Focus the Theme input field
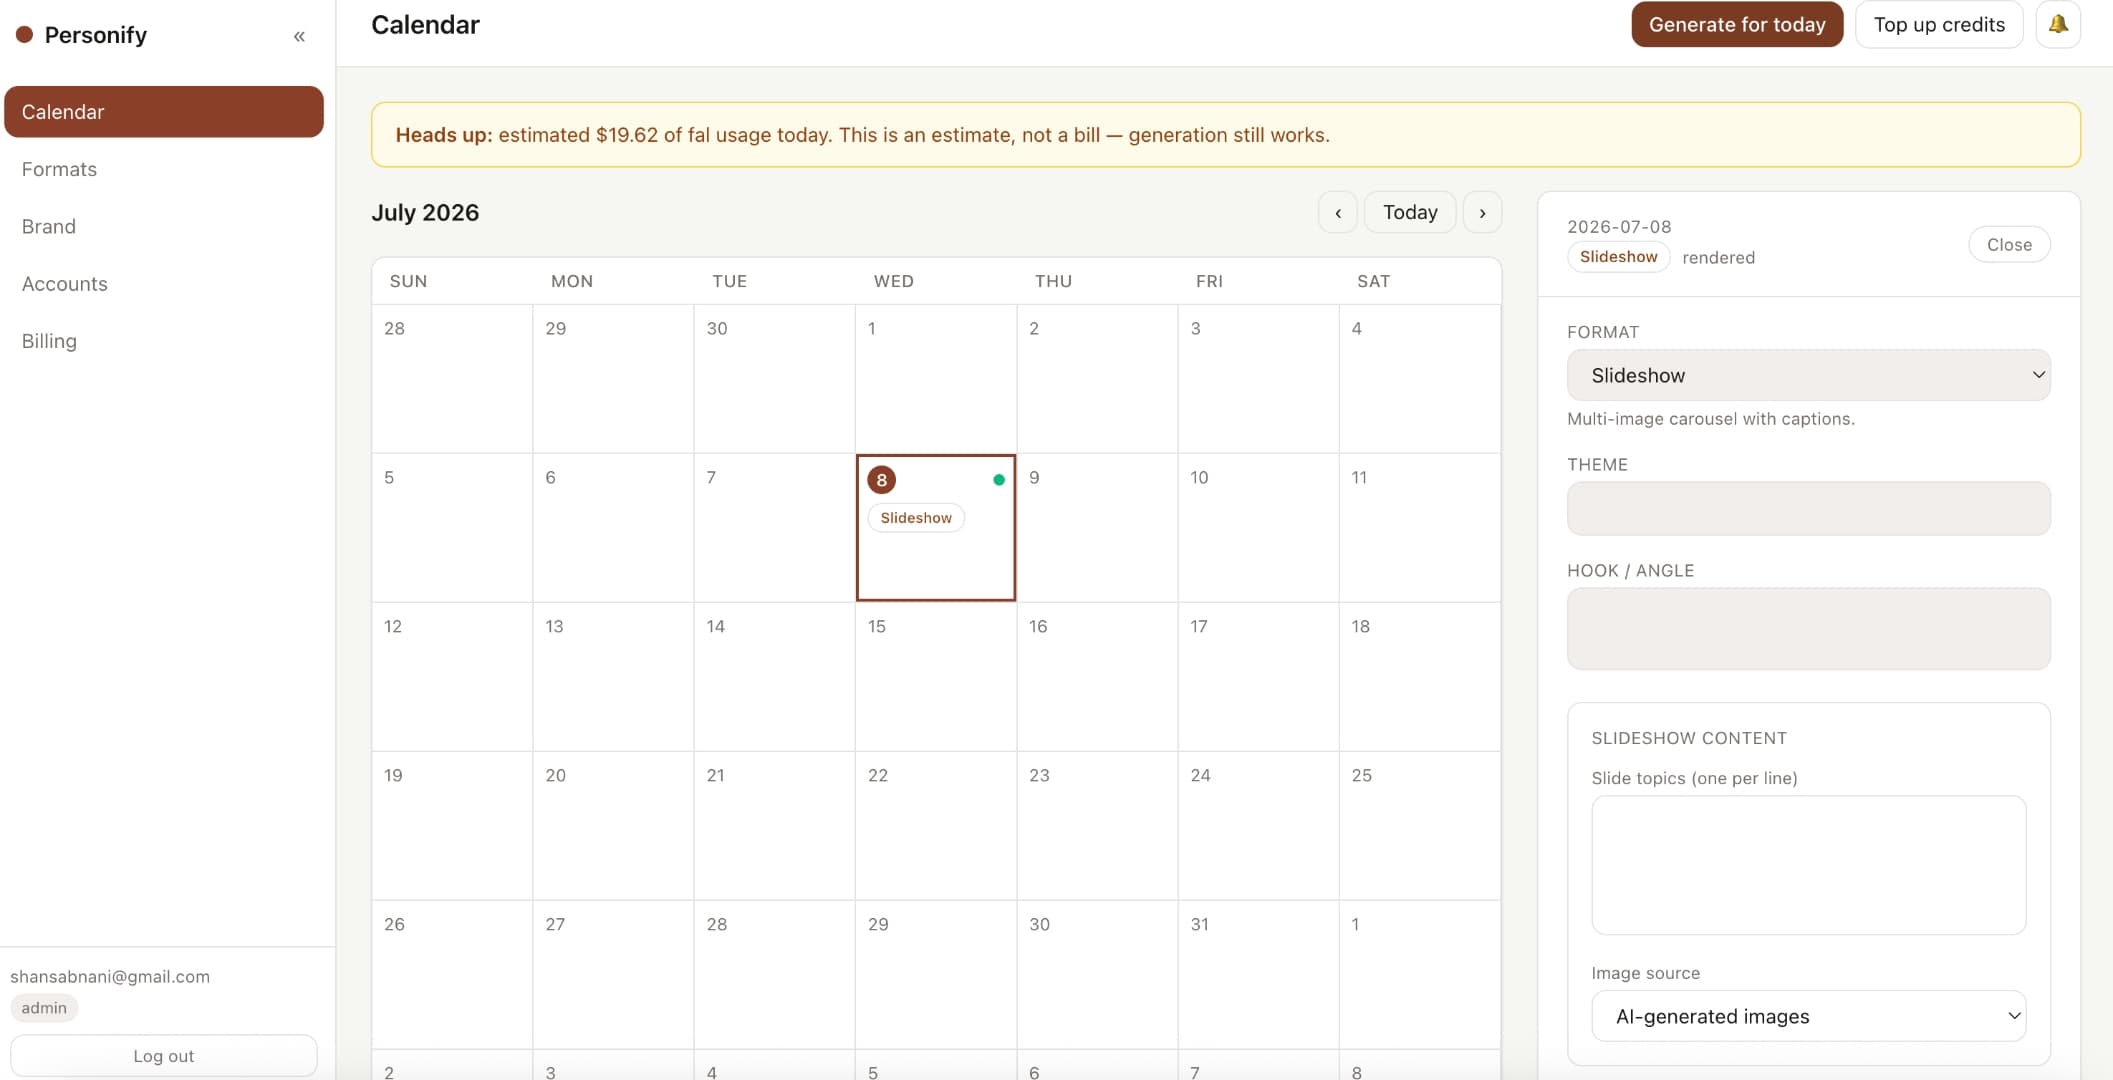This screenshot has width=2113, height=1080. 1808,508
